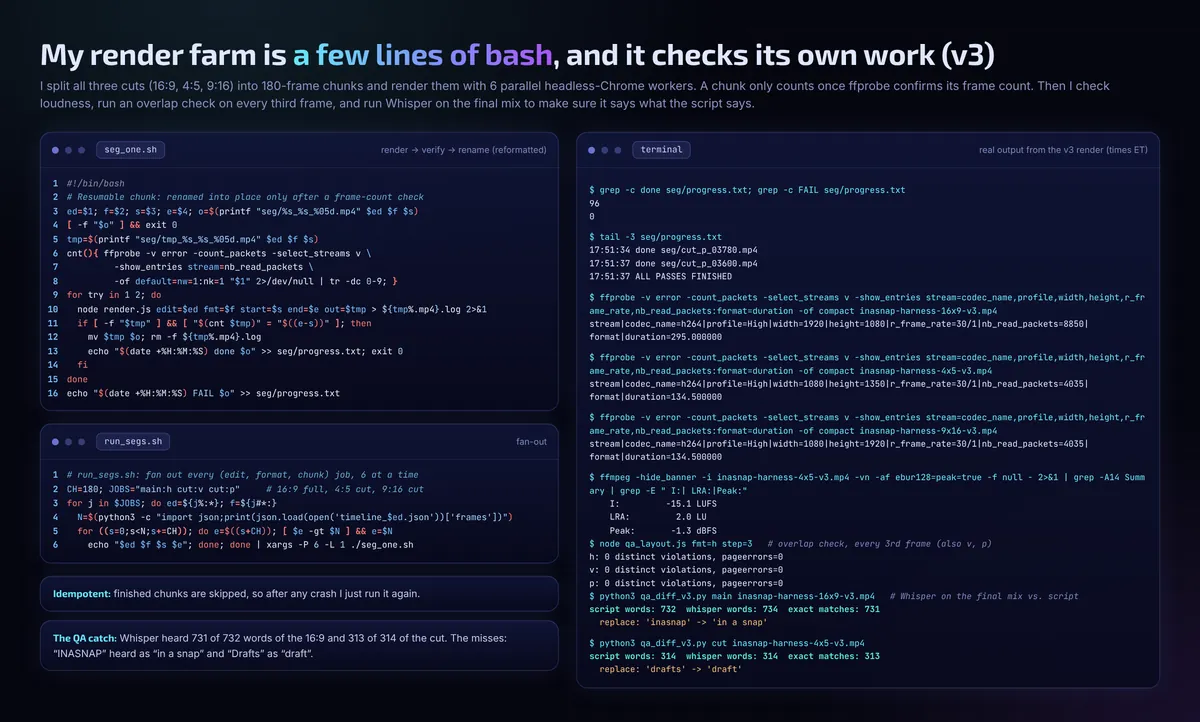Click the "fan-out" caption on run_segs.sh
Screen dimensions: 1200x722
click(531, 441)
